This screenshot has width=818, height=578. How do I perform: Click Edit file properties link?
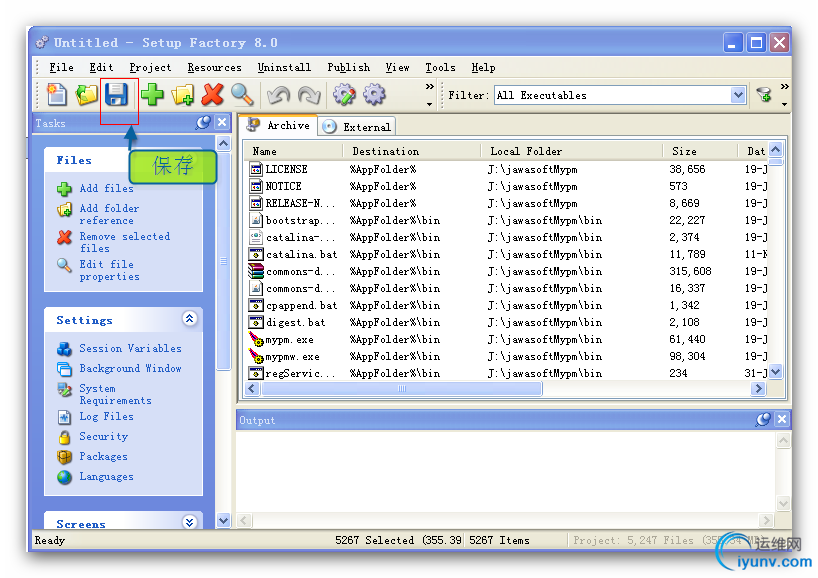pos(109,270)
